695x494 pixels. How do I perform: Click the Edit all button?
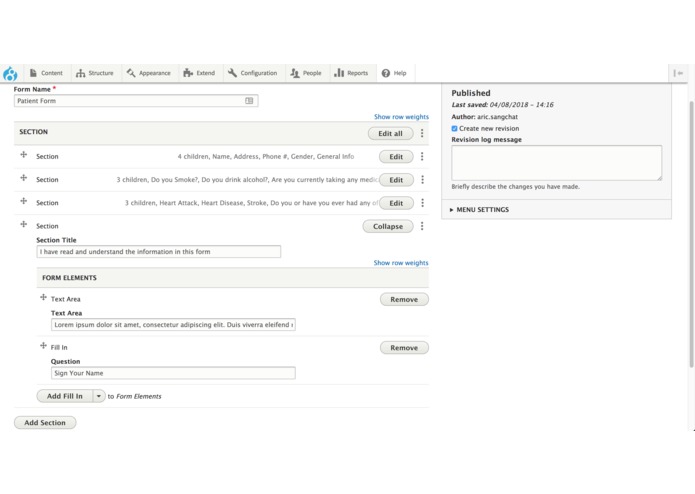390,133
